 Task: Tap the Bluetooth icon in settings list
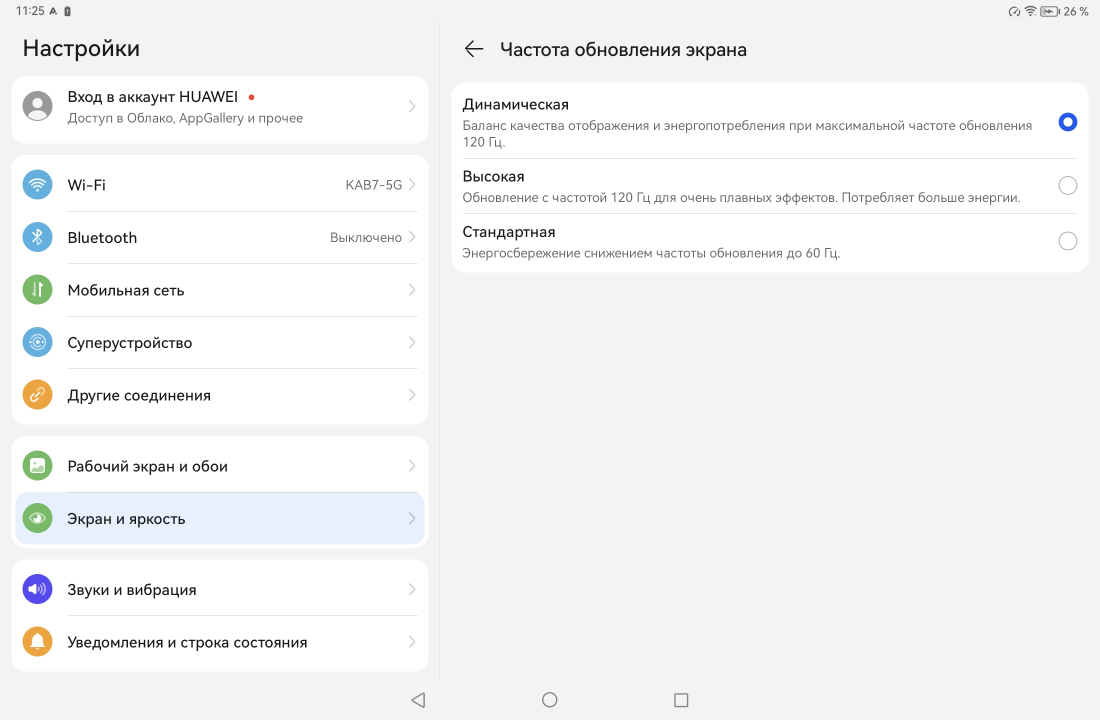click(x=37, y=238)
